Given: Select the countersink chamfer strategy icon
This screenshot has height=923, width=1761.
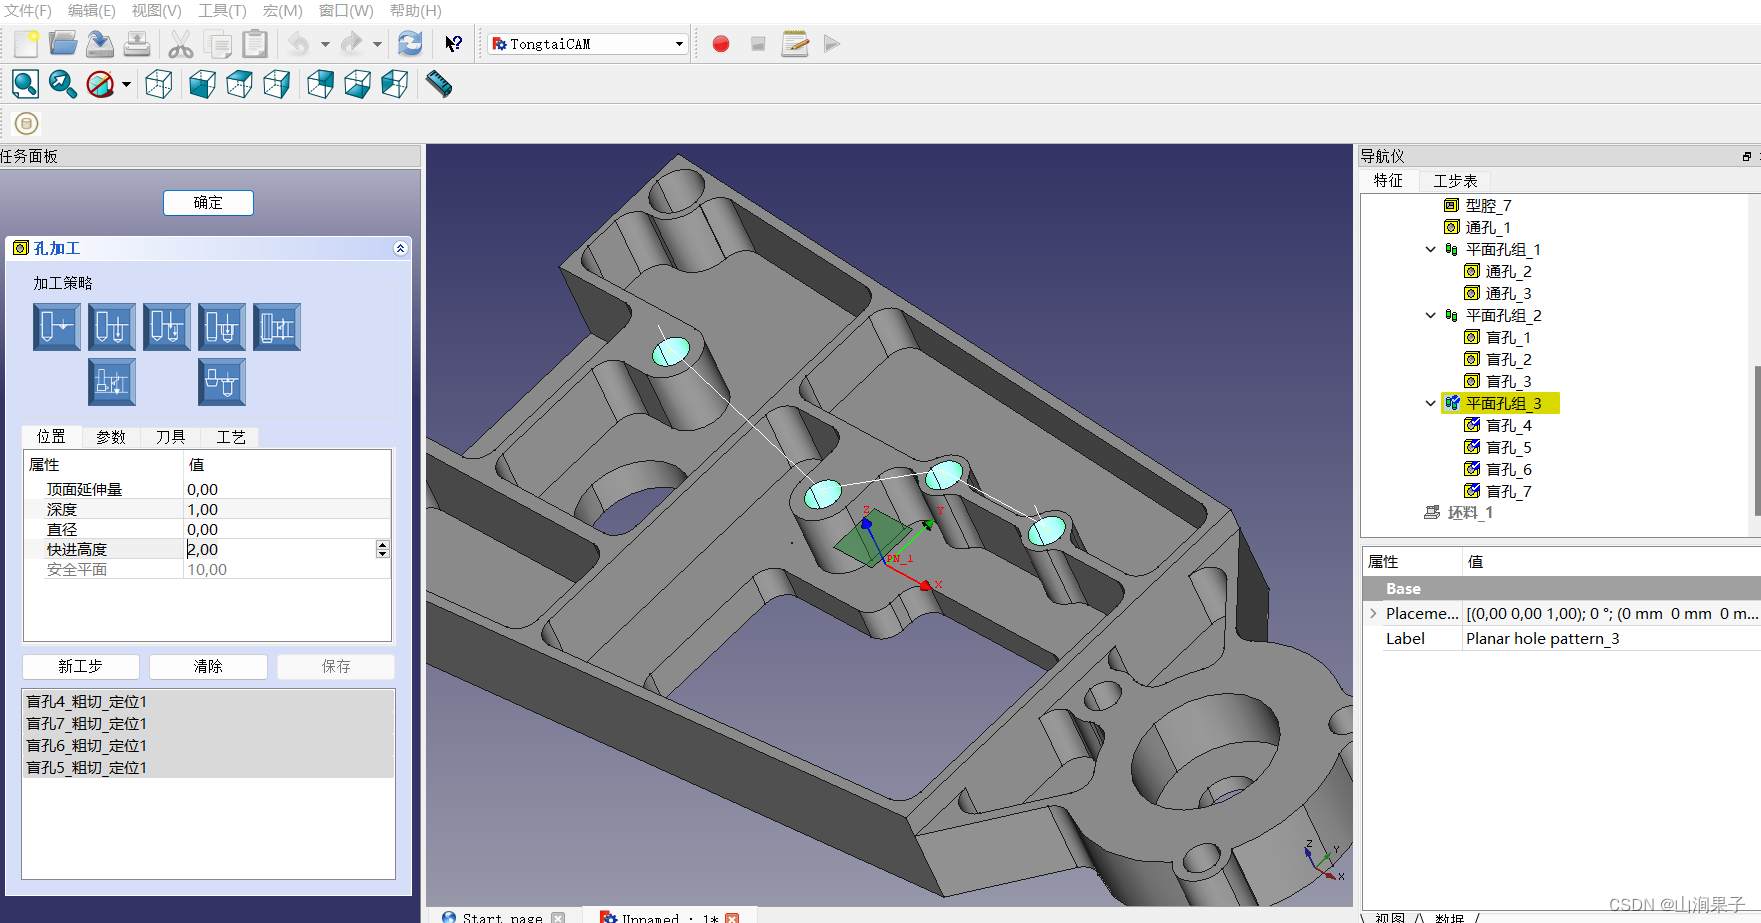Looking at the screenshot, I should coord(222,382).
